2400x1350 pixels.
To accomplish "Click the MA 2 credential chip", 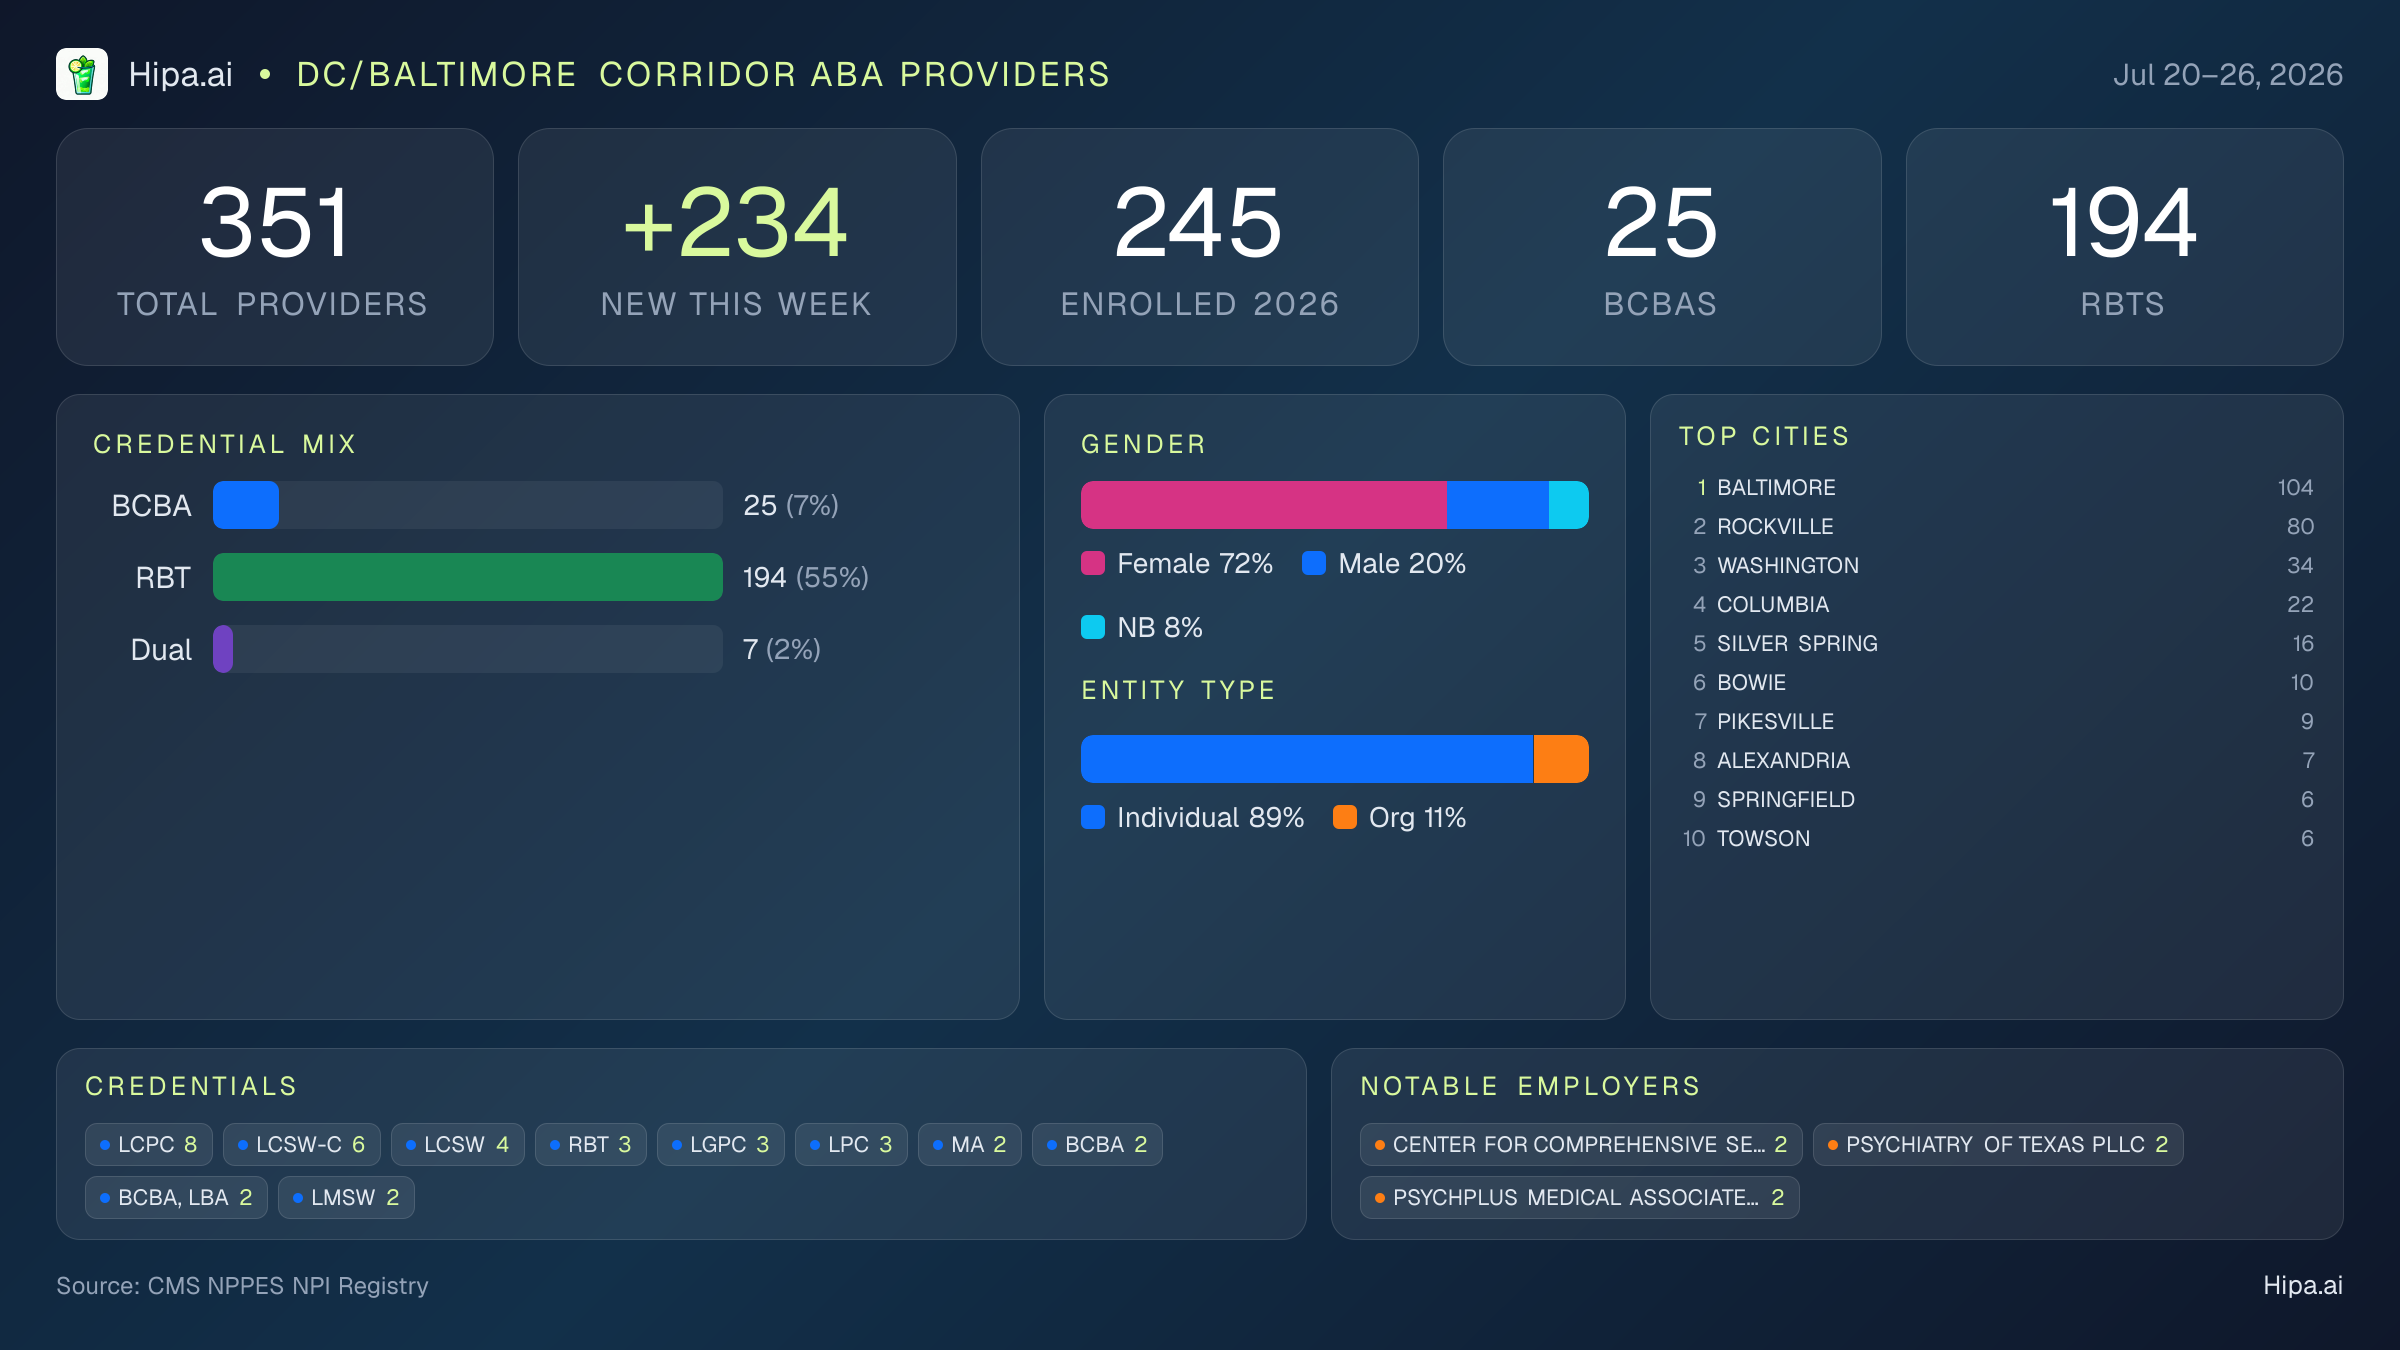I will [x=970, y=1144].
